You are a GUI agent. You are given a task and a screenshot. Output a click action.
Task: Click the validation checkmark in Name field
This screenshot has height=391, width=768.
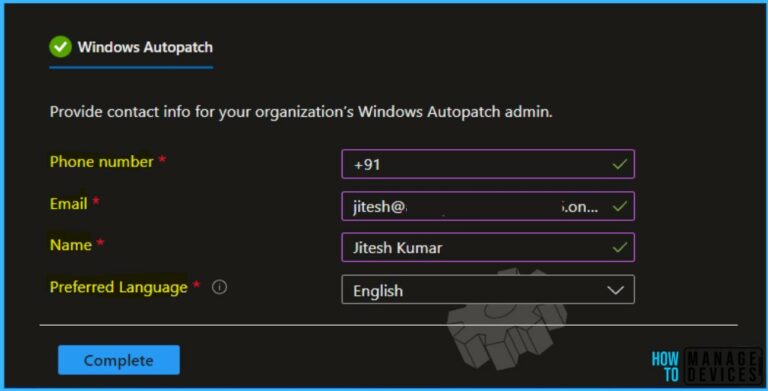pos(620,247)
